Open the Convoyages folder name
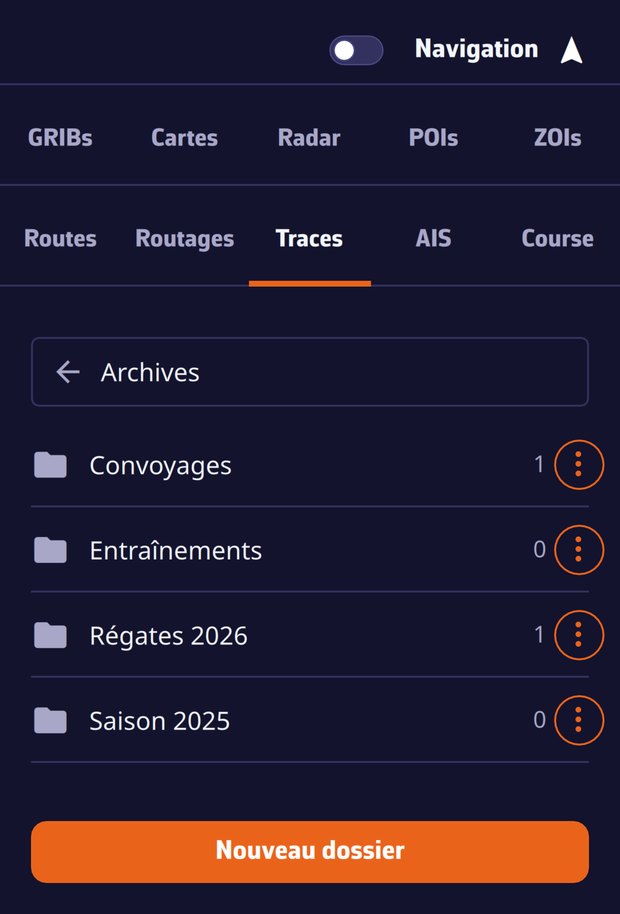The image size is (620, 914). pyautogui.click(x=160, y=465)
